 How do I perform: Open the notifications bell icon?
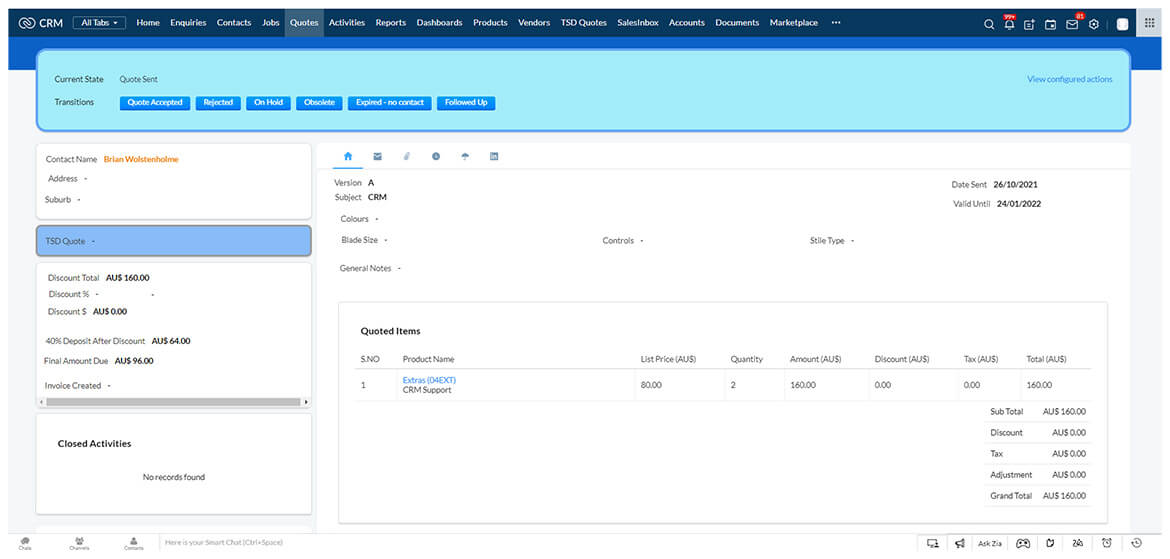coord(1009,24)
